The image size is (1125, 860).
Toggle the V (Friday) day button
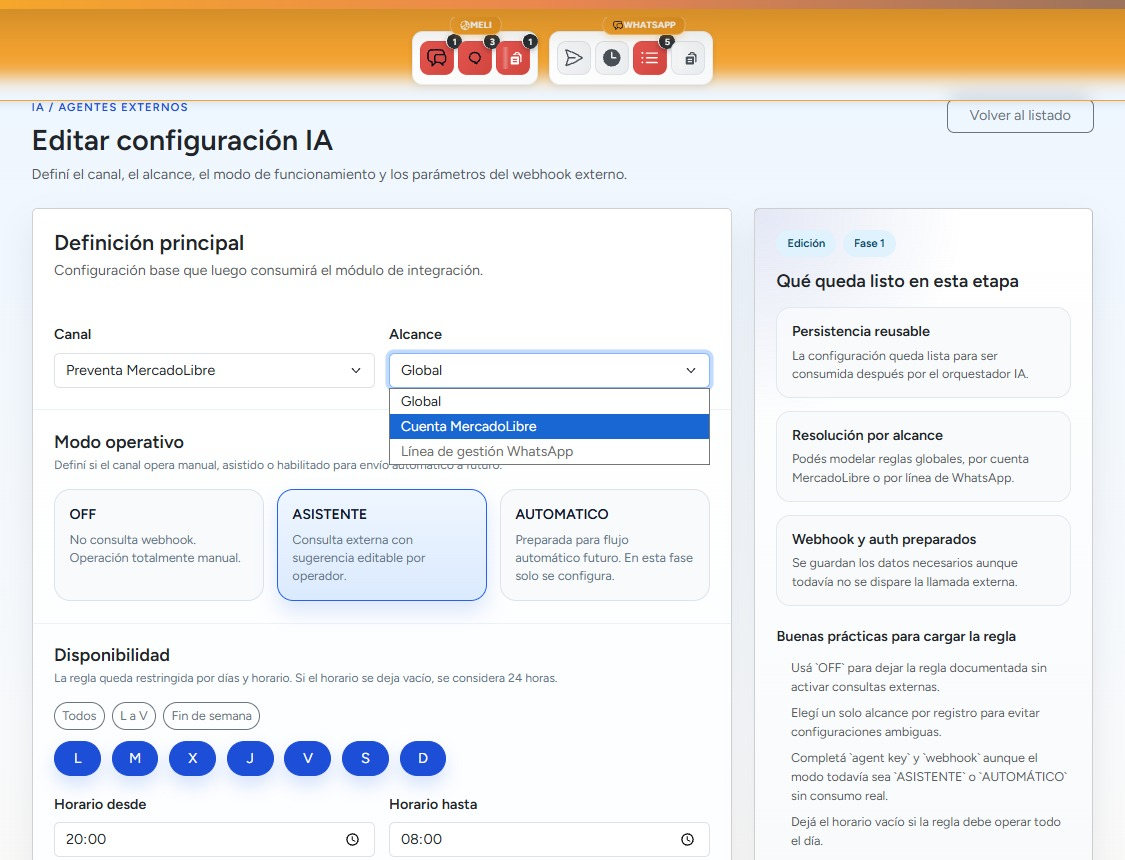coord(308,758)
